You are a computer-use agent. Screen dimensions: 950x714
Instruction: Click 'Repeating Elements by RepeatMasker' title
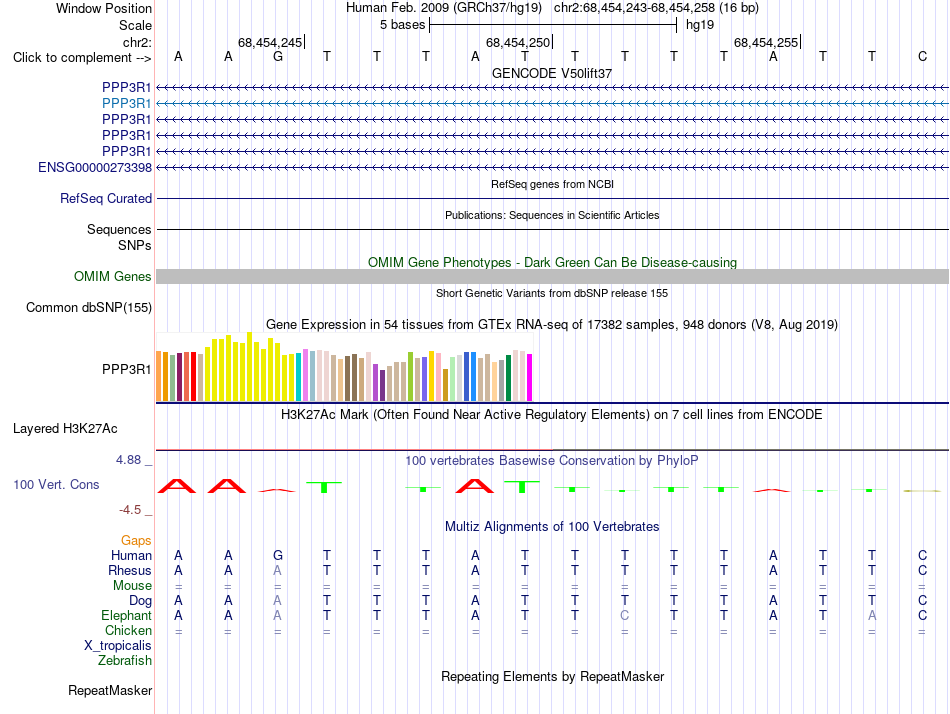(553, 676)
